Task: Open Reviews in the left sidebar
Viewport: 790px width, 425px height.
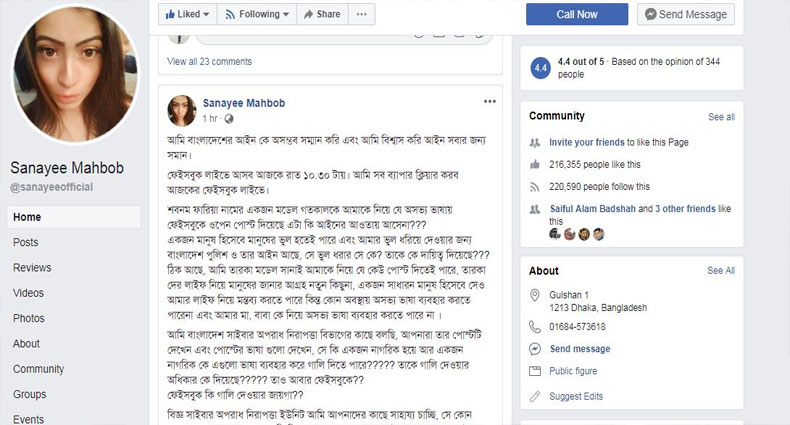Action: pos(32,268)
